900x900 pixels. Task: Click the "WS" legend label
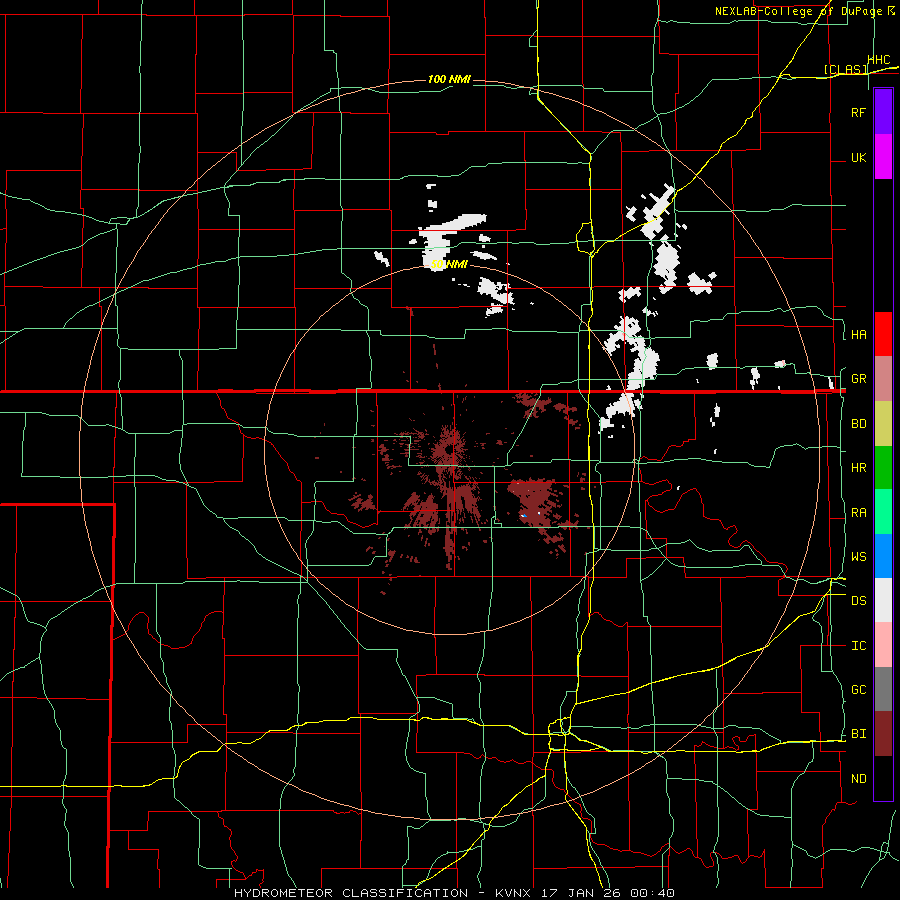click(x=858, y=557)
